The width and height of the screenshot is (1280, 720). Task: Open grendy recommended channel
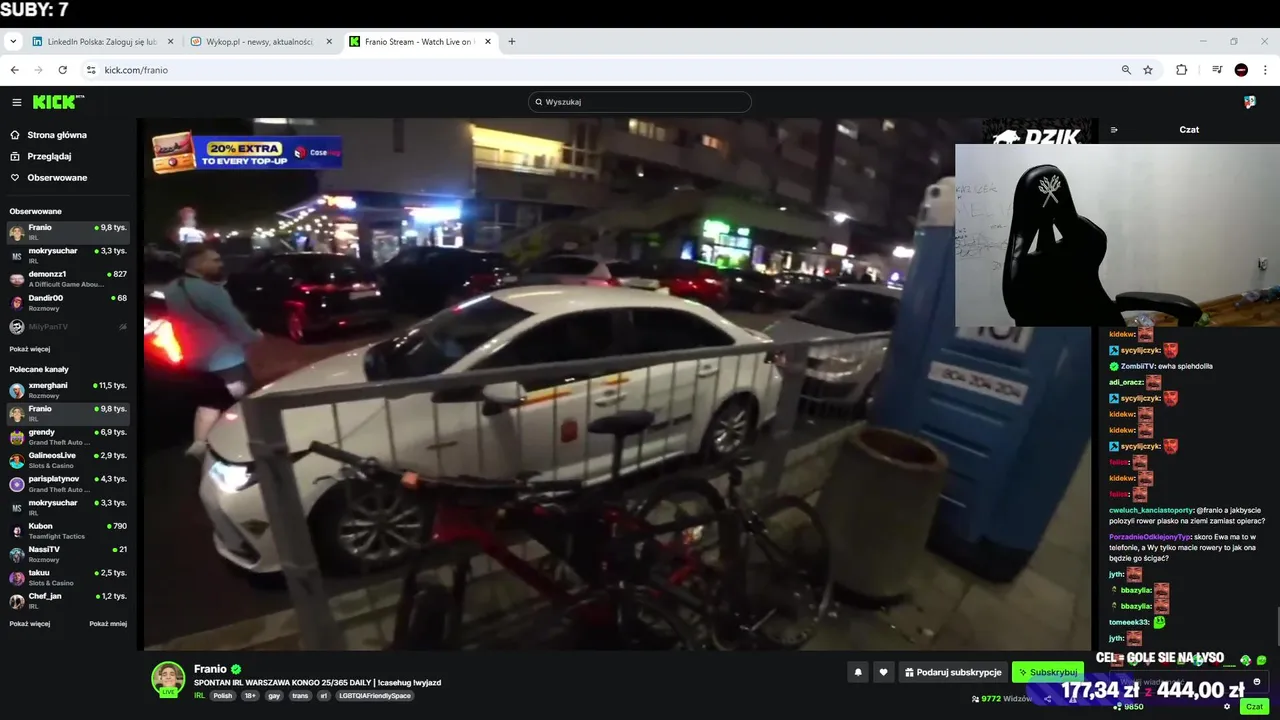tap(68, 436)
